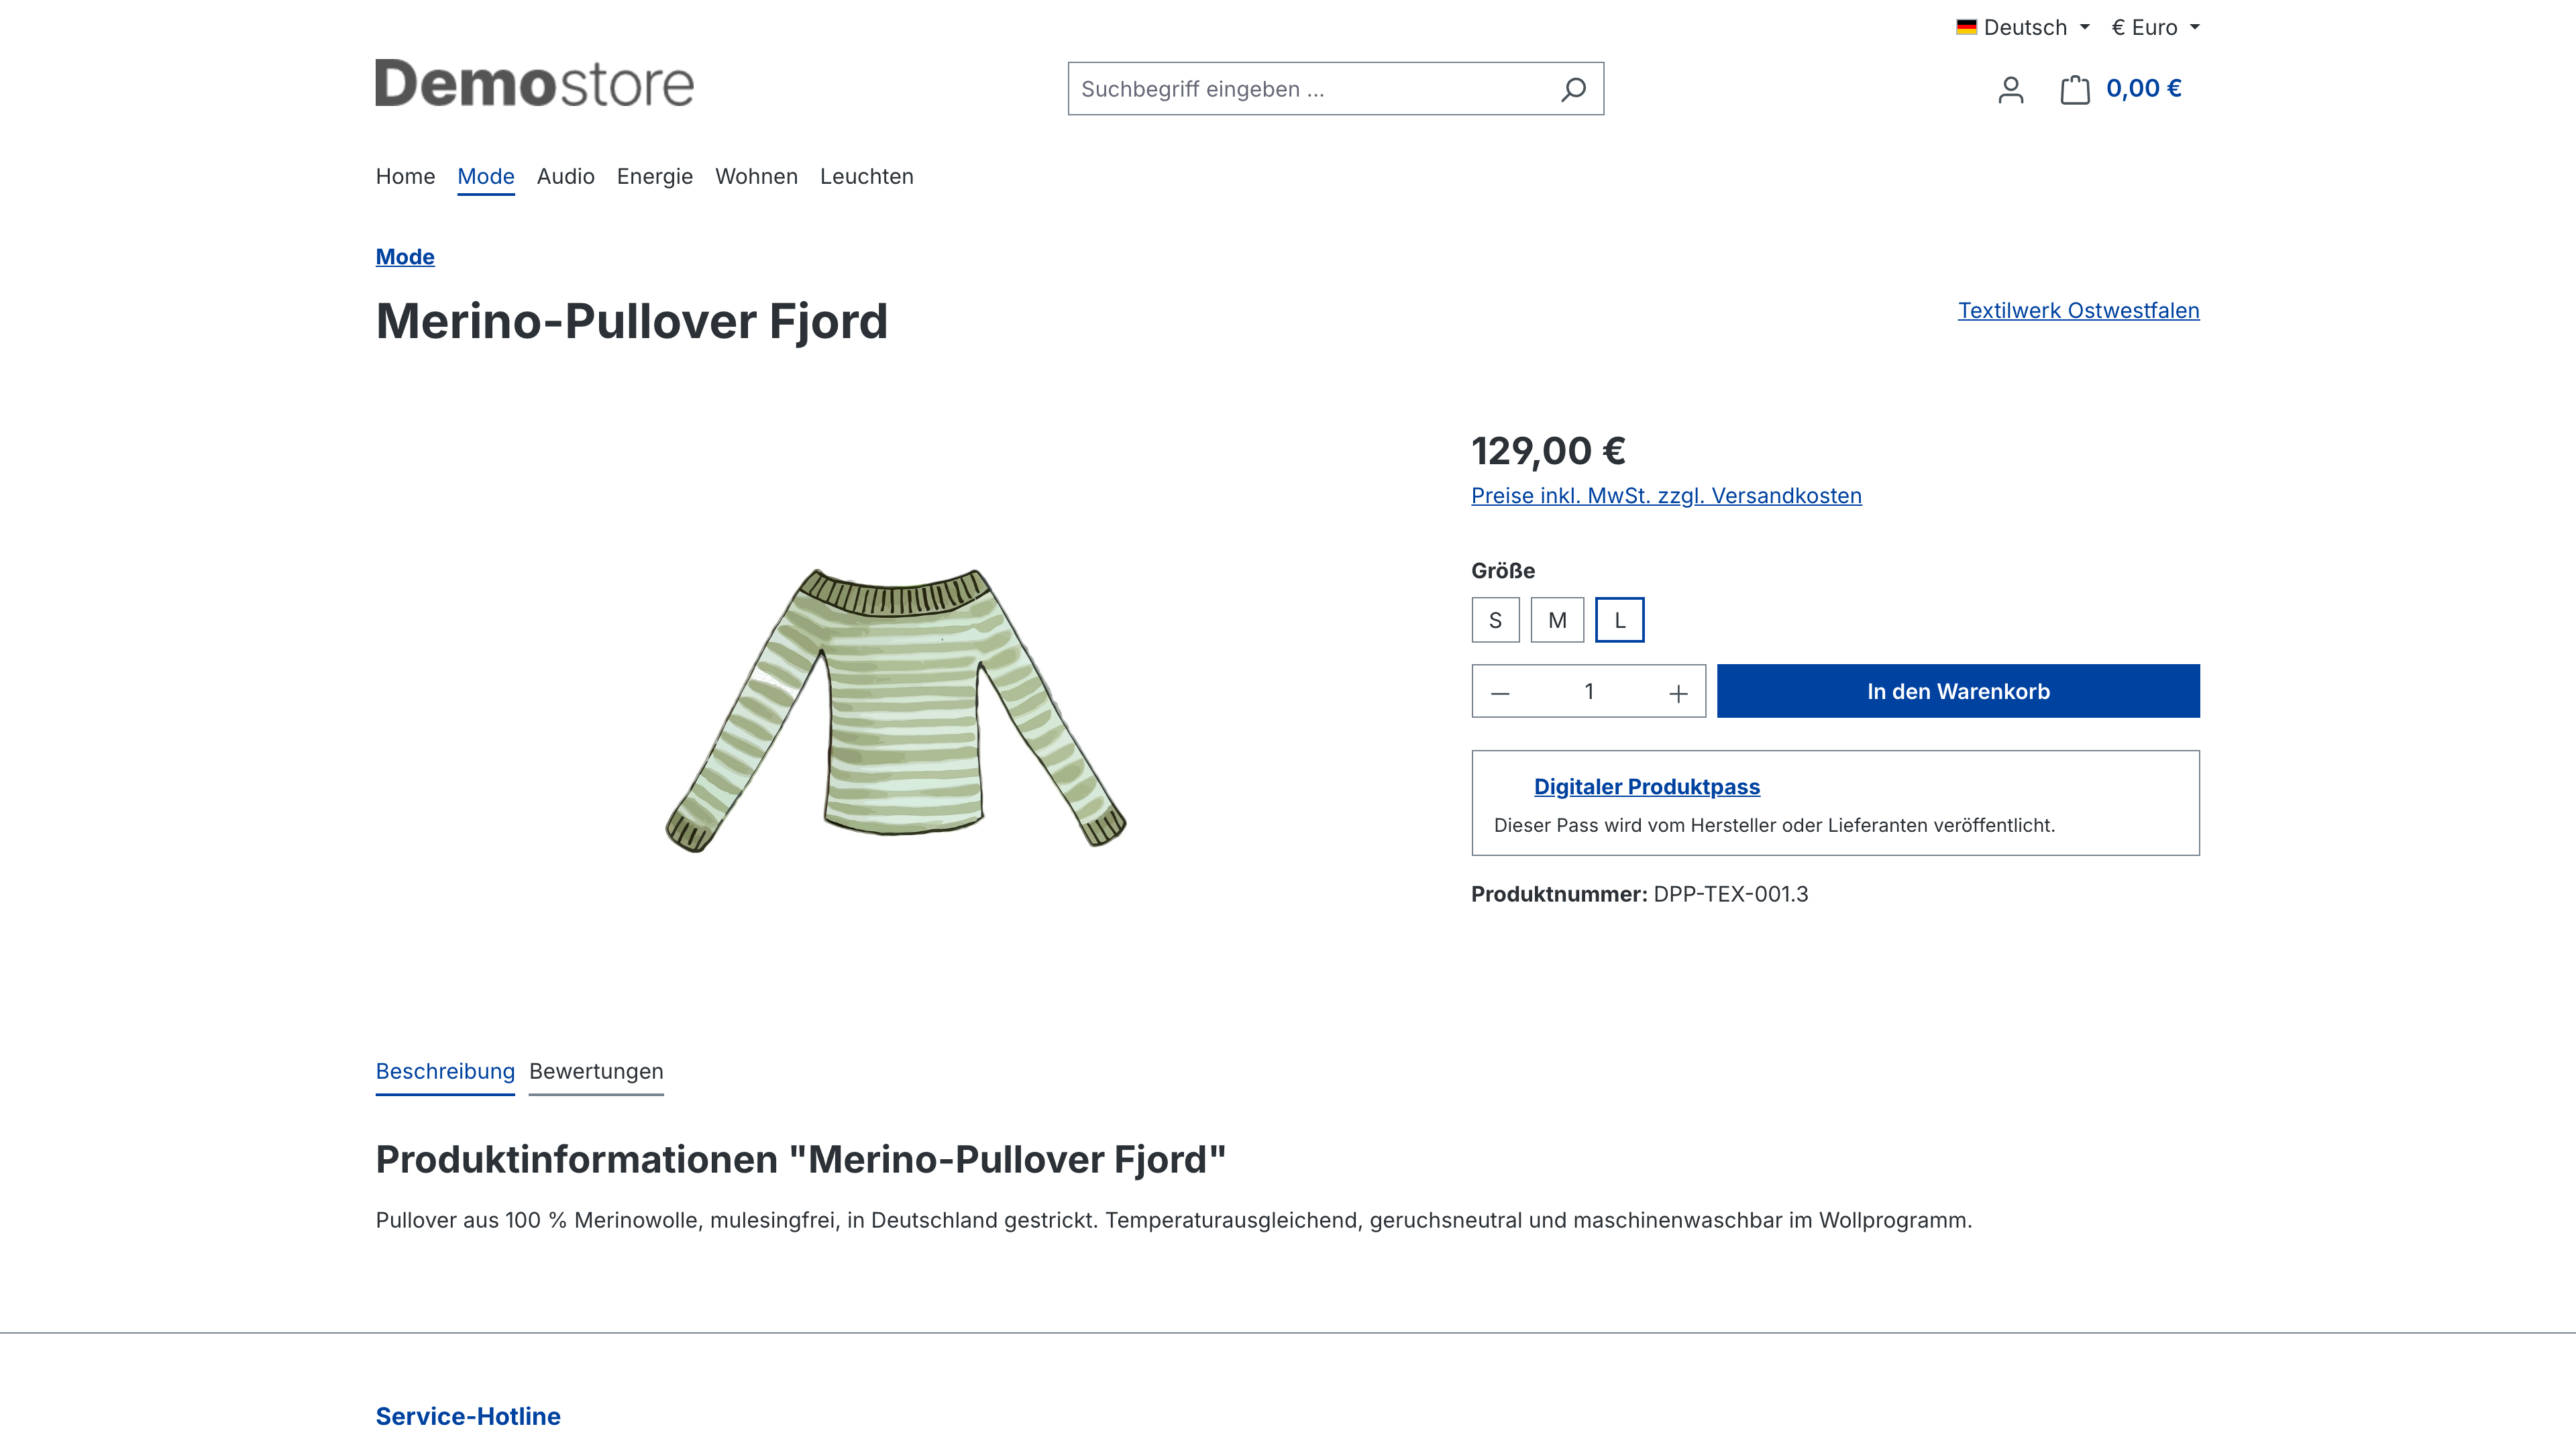Open the Bewertungen tab
The image size is (2576, 1449).
pyautogui.click(x=596, y=1072)
